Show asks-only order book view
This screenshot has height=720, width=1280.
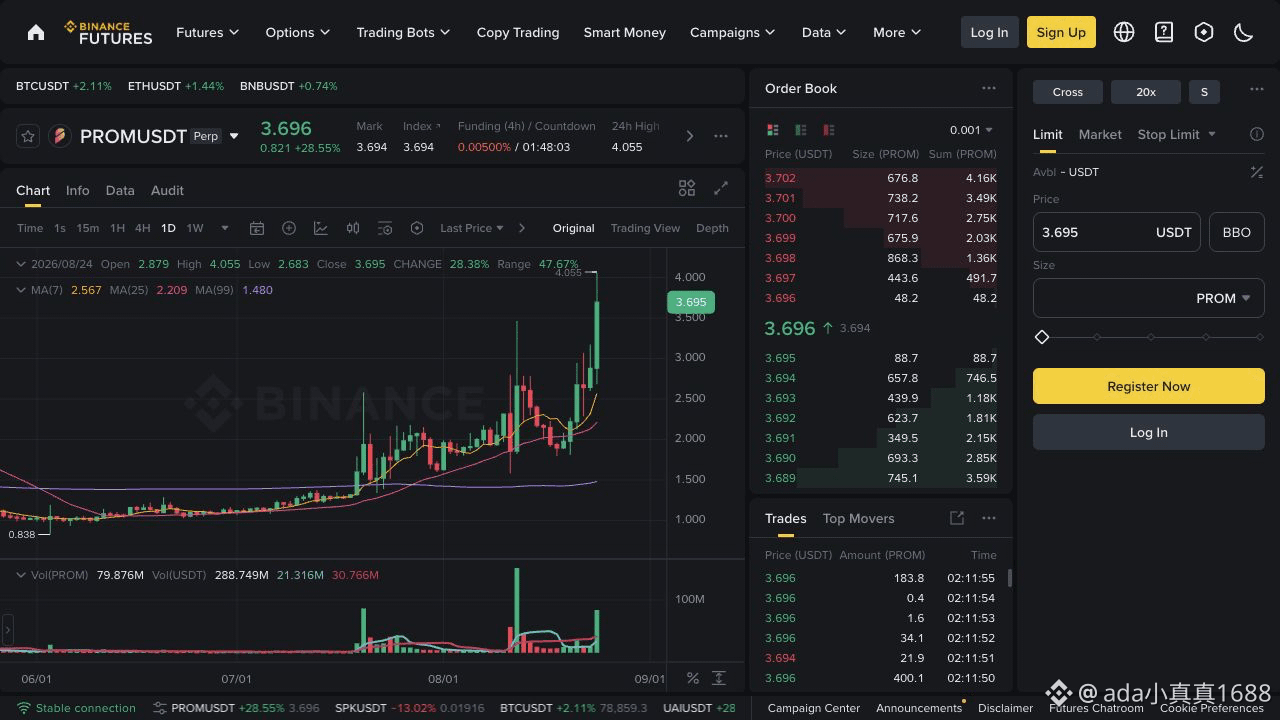coord(828,130)
